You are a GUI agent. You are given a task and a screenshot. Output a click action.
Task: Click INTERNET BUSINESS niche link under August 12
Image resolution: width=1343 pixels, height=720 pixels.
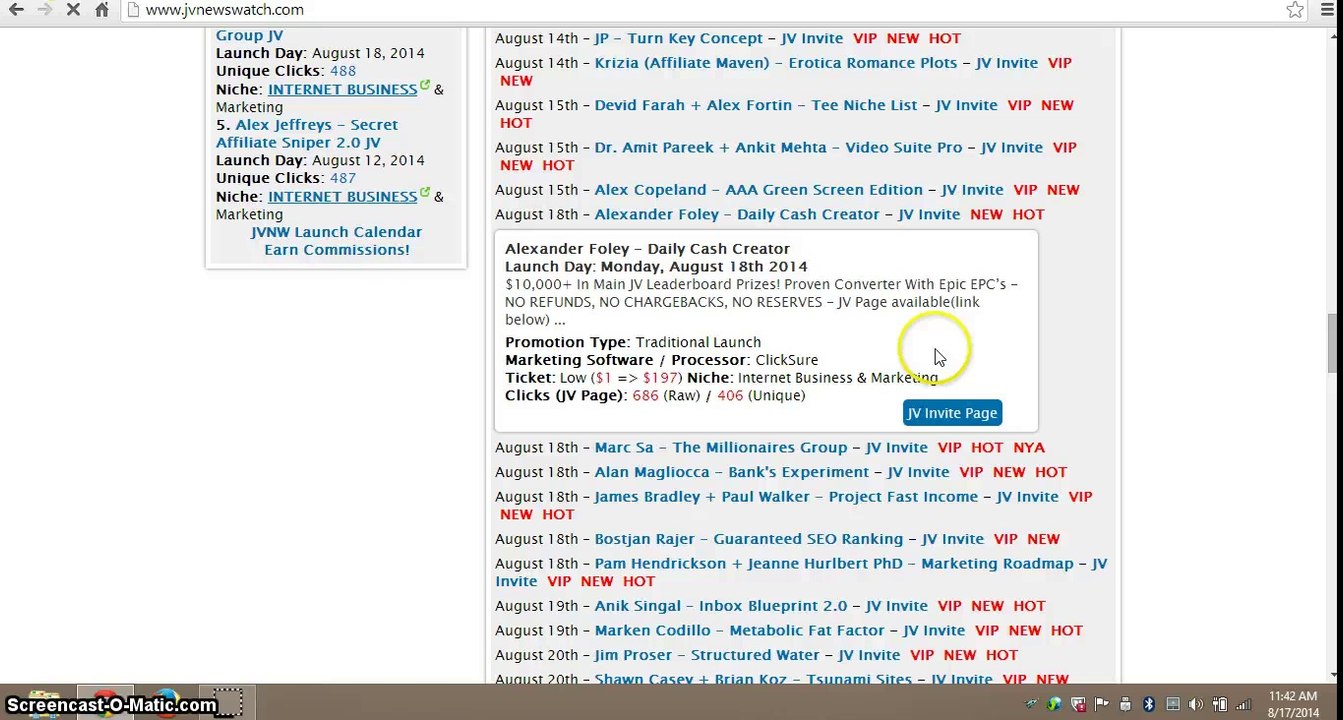(x=342, y=197)
